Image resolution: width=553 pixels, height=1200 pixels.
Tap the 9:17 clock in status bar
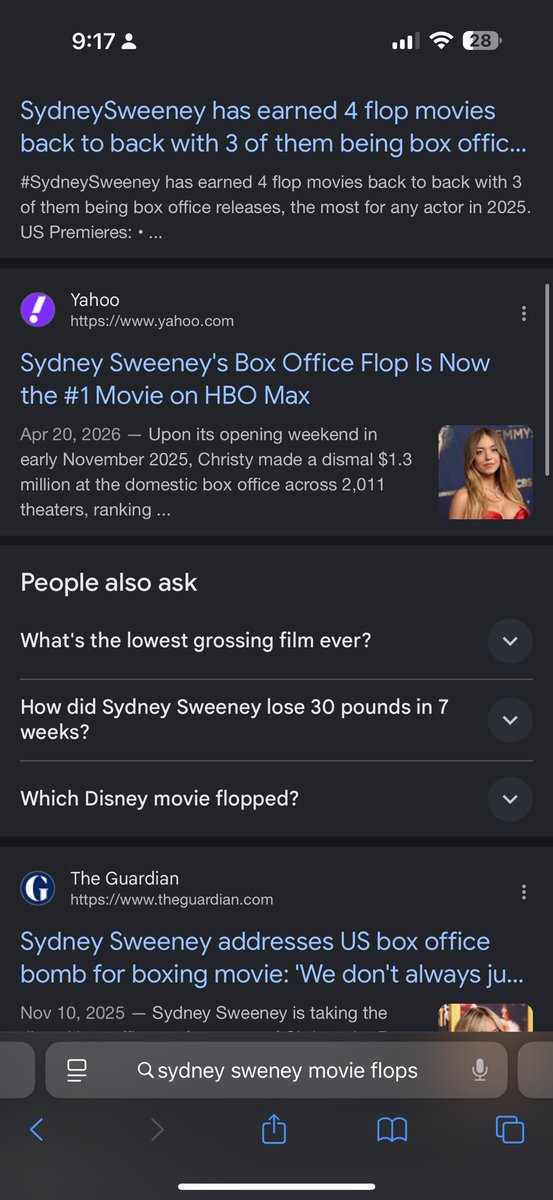point(94,41)
